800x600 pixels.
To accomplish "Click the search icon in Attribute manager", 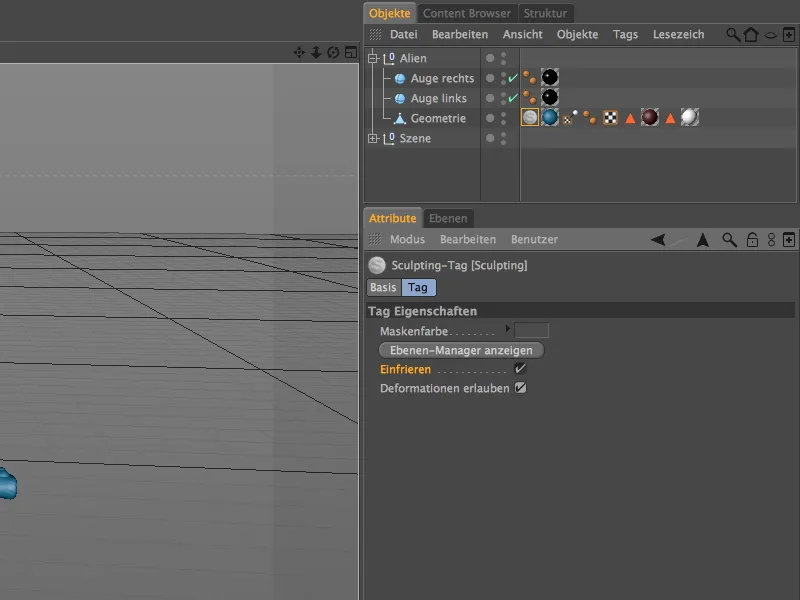I will [x=730, y=239].
